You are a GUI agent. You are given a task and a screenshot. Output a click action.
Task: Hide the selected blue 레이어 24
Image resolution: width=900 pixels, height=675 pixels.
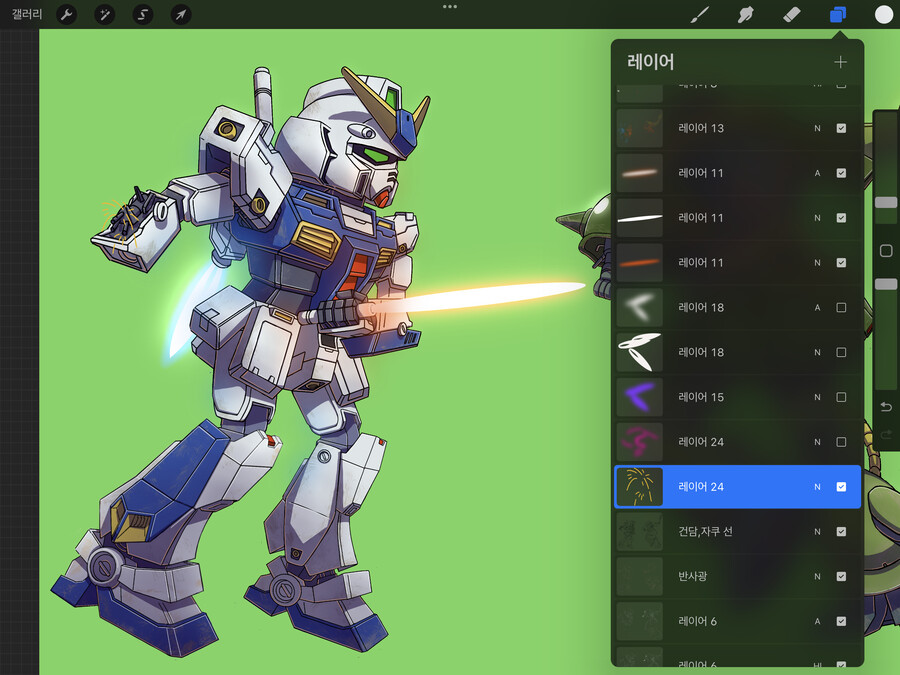841,486
